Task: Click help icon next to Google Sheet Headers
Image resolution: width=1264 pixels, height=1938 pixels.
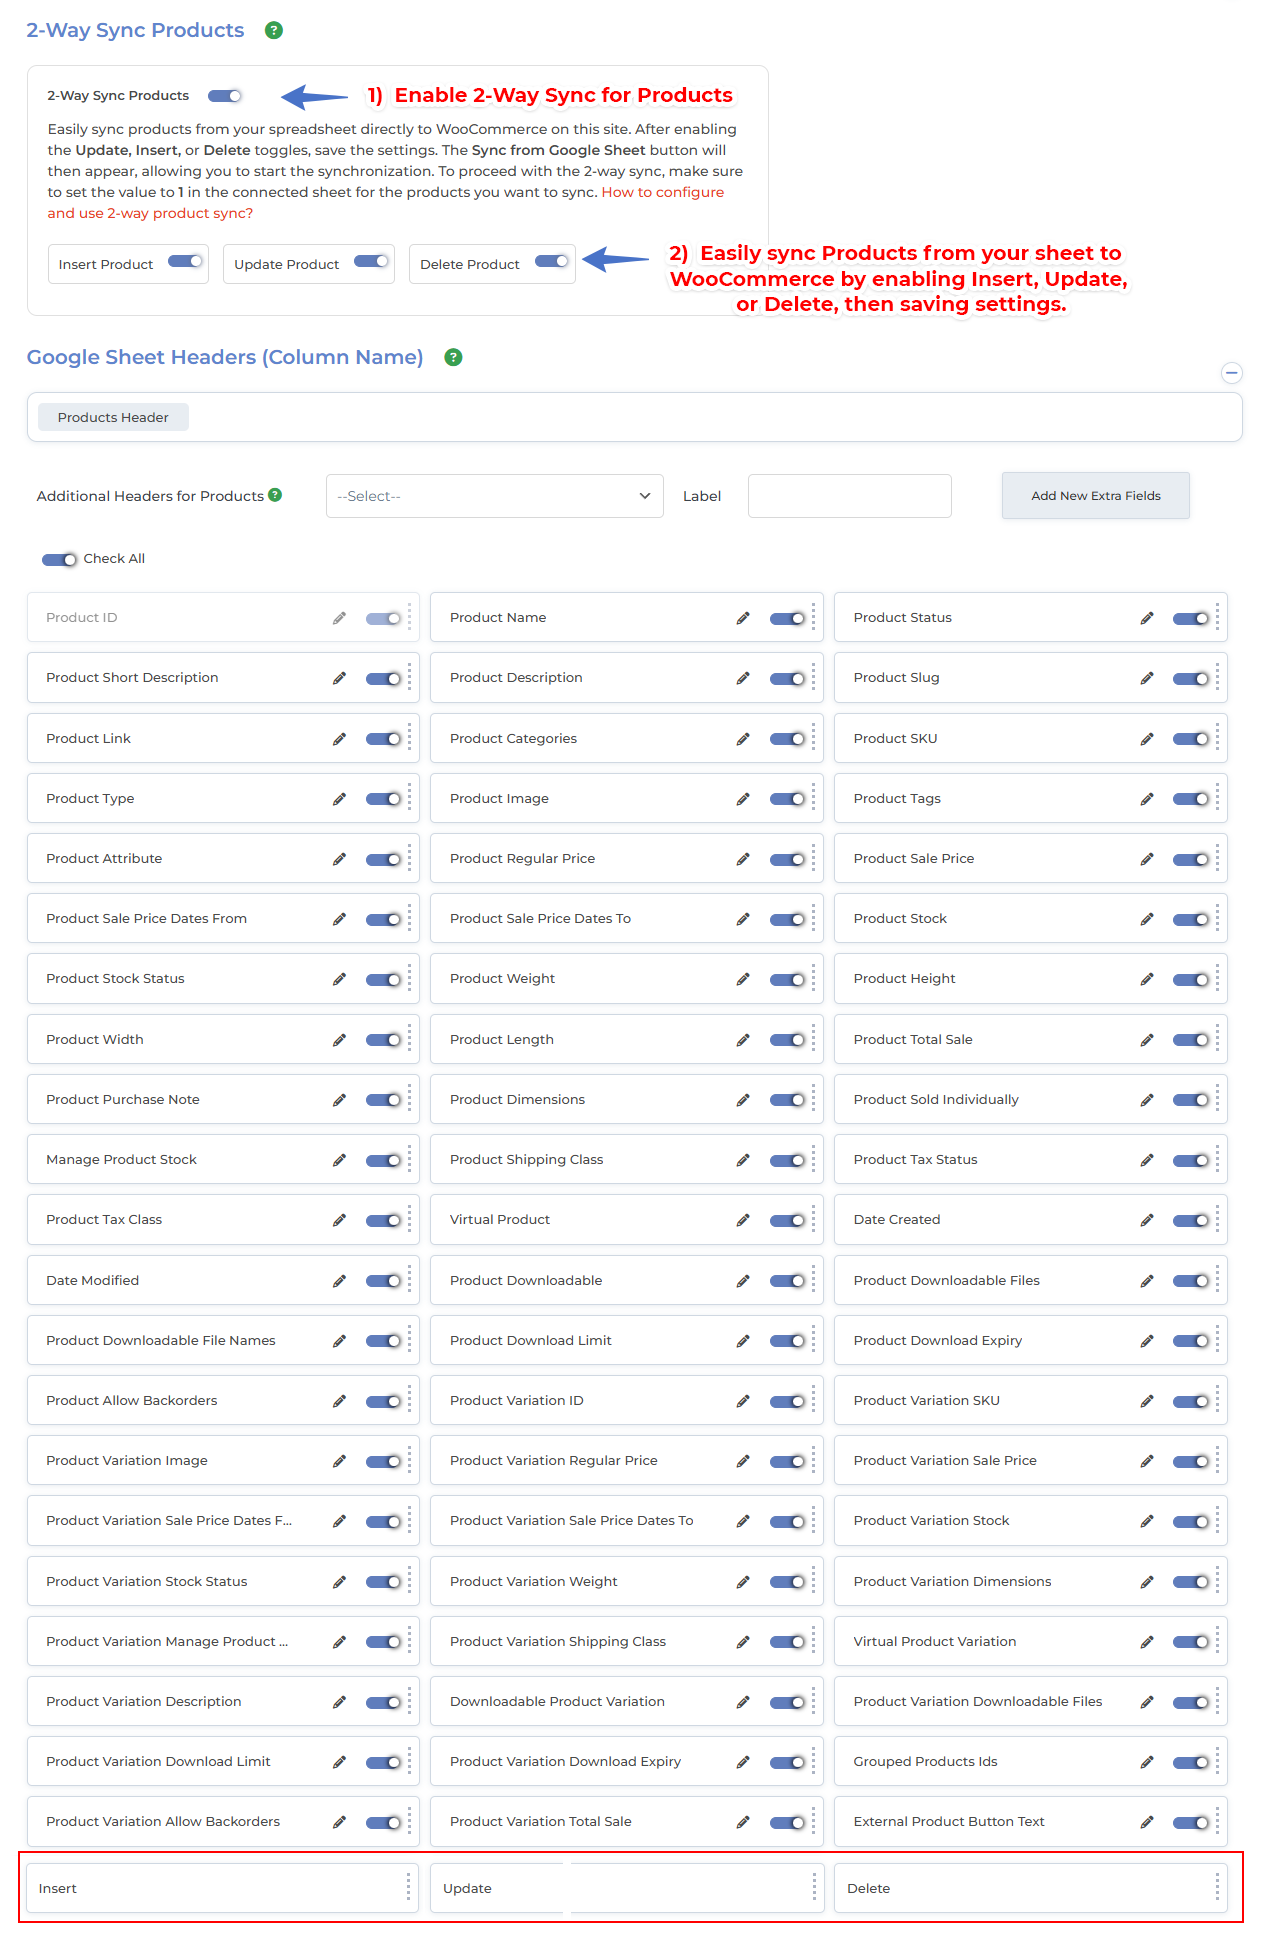Action: (x=453, y=358)
